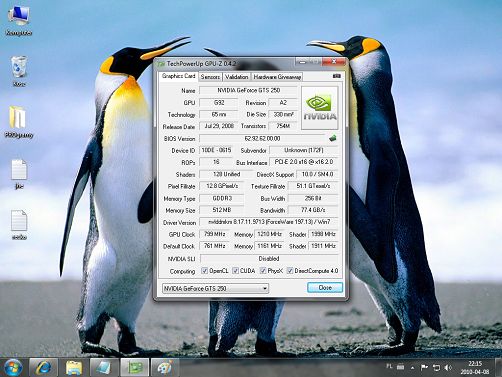This screenshot has width=502, height=377.
Task: Select the upper text file desktop icon
Action: click(19, 174)
